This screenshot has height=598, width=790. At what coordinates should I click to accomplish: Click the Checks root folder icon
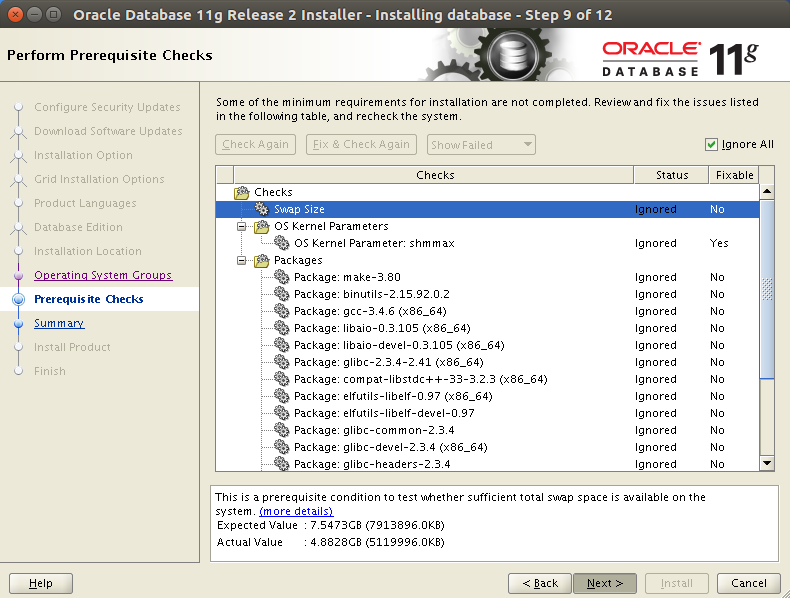[x=242, y=192]
